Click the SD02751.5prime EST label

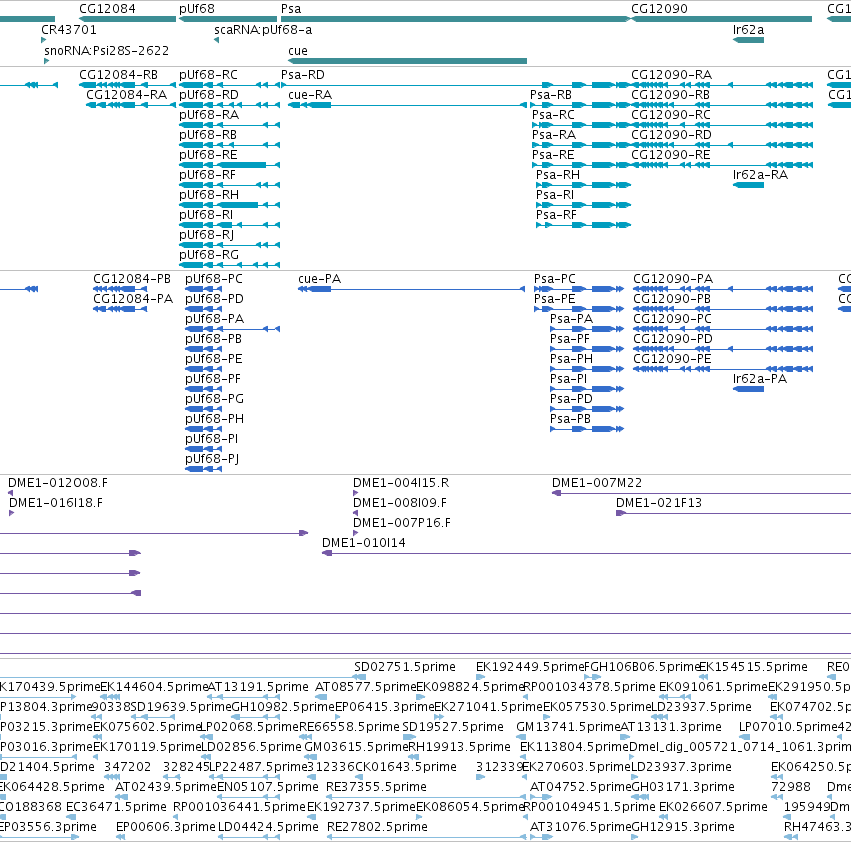click(405, 667)
